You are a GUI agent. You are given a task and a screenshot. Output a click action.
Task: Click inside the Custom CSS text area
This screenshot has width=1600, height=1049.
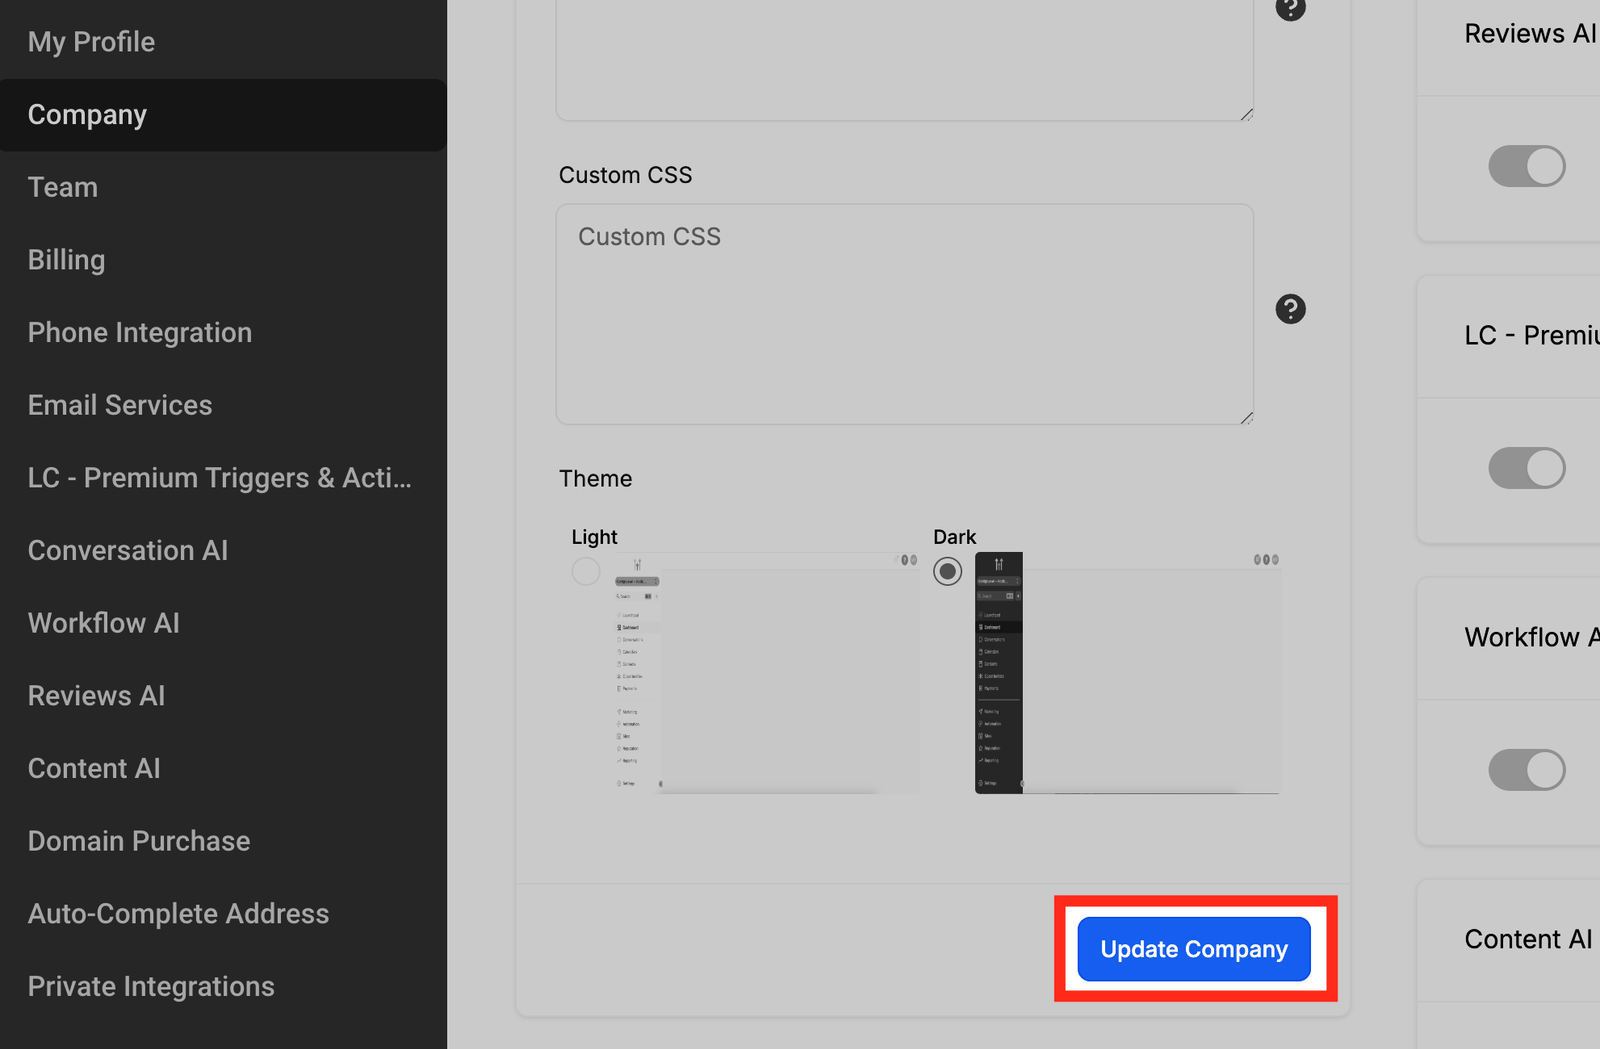(x=905, y=314)
